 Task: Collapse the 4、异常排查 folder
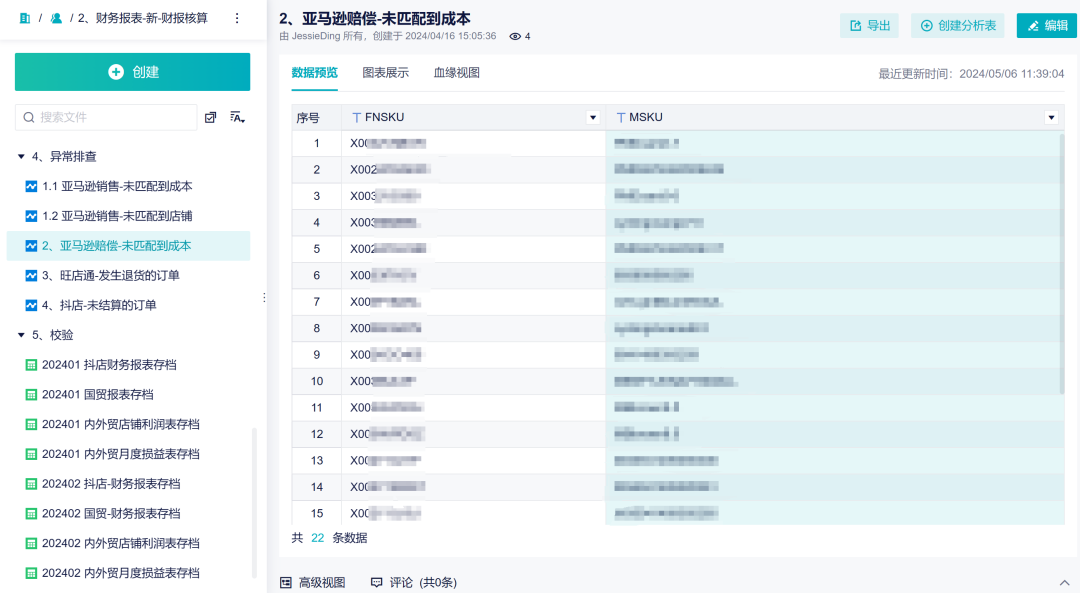pyautogui.click(x=21, y=156)
